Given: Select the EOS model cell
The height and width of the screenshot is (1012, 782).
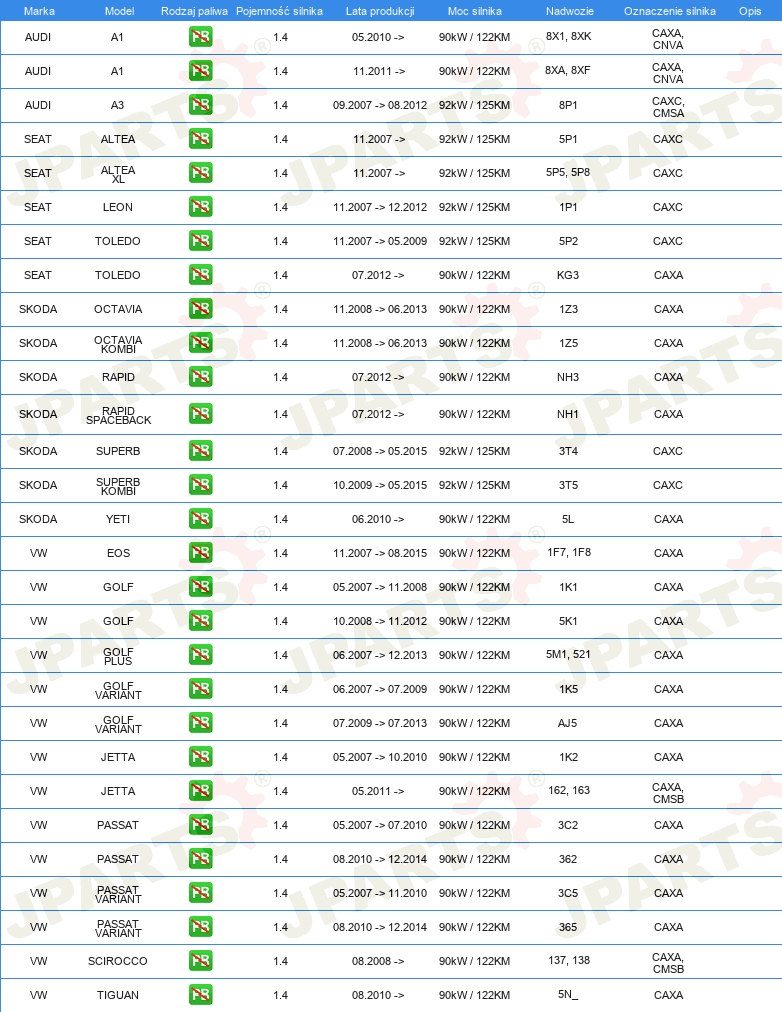Looking at the screenshot, I should (x=118, y=553).
